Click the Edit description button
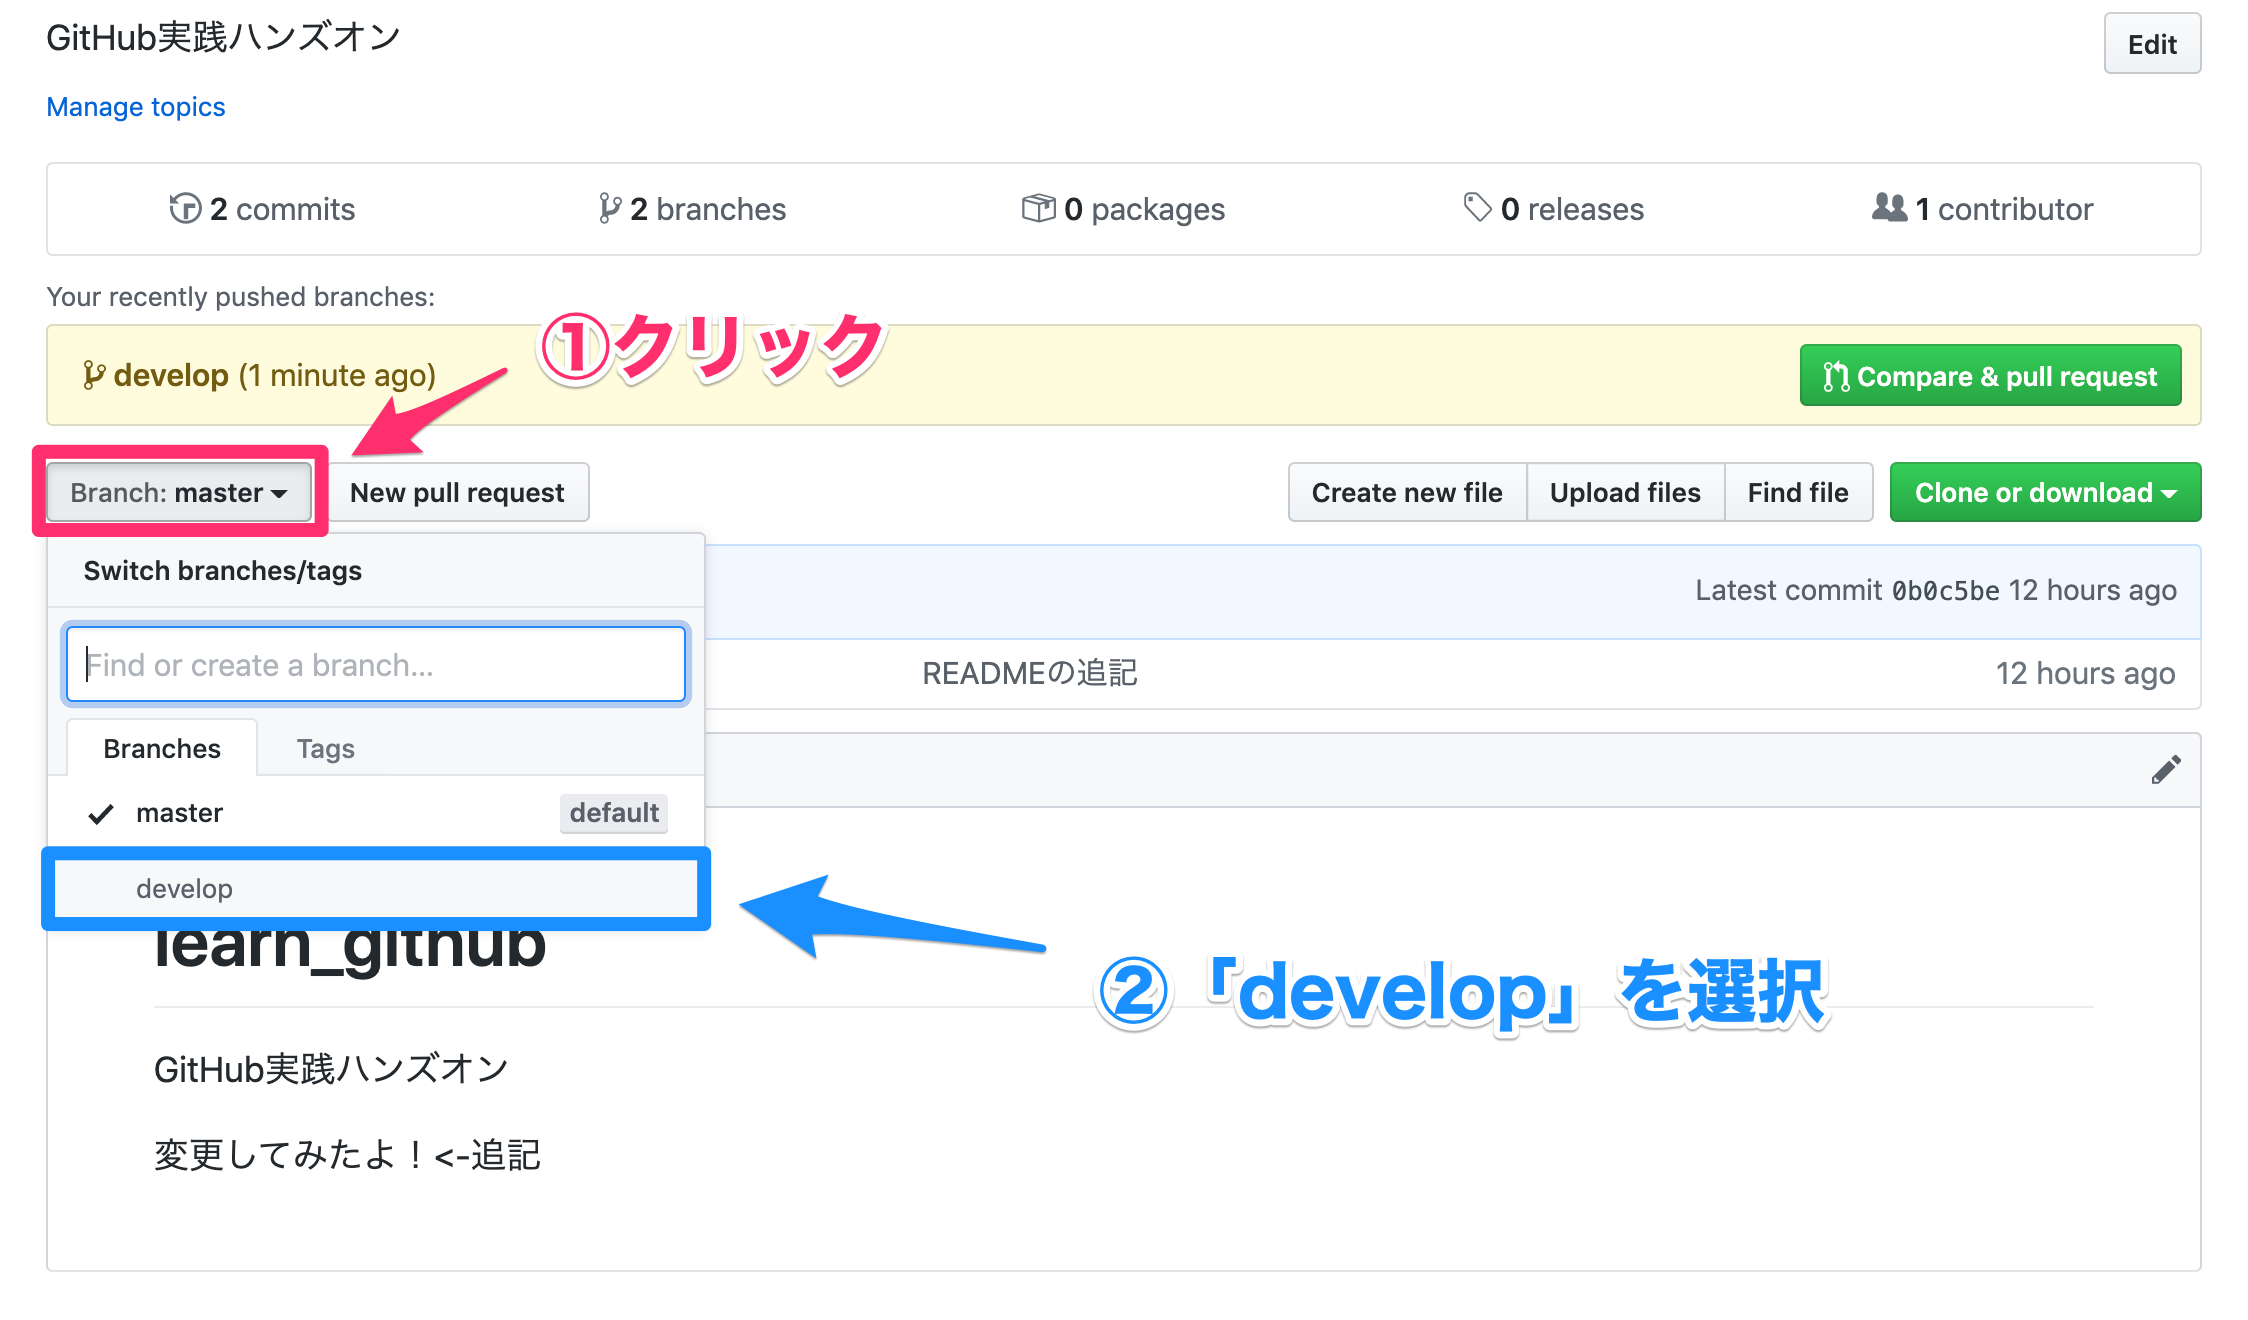The width and height of the screenshot is (2248, 1320). [x=2152, y=44]
